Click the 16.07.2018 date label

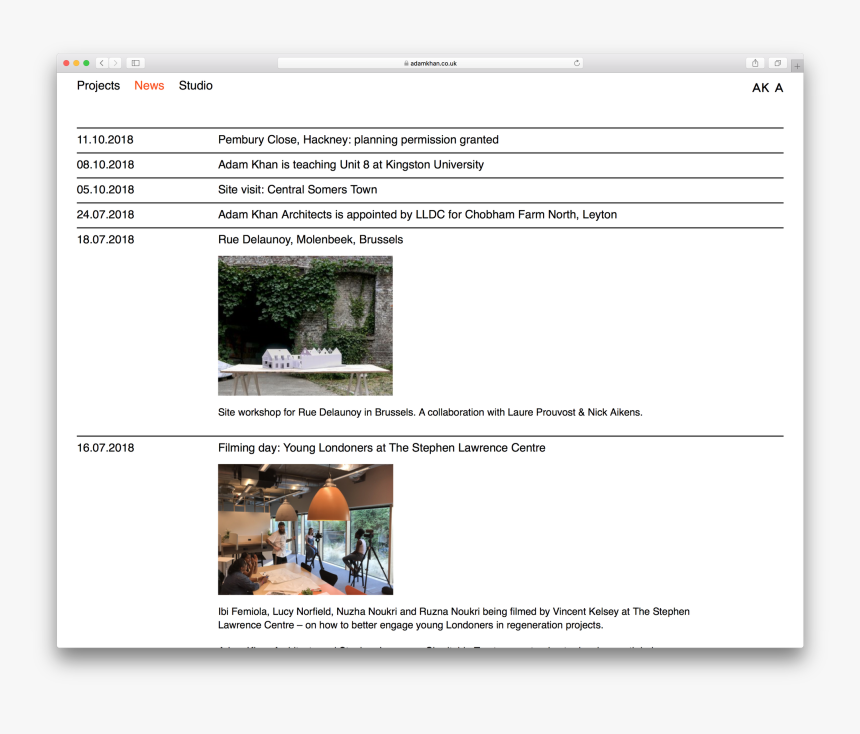point(104,447)
